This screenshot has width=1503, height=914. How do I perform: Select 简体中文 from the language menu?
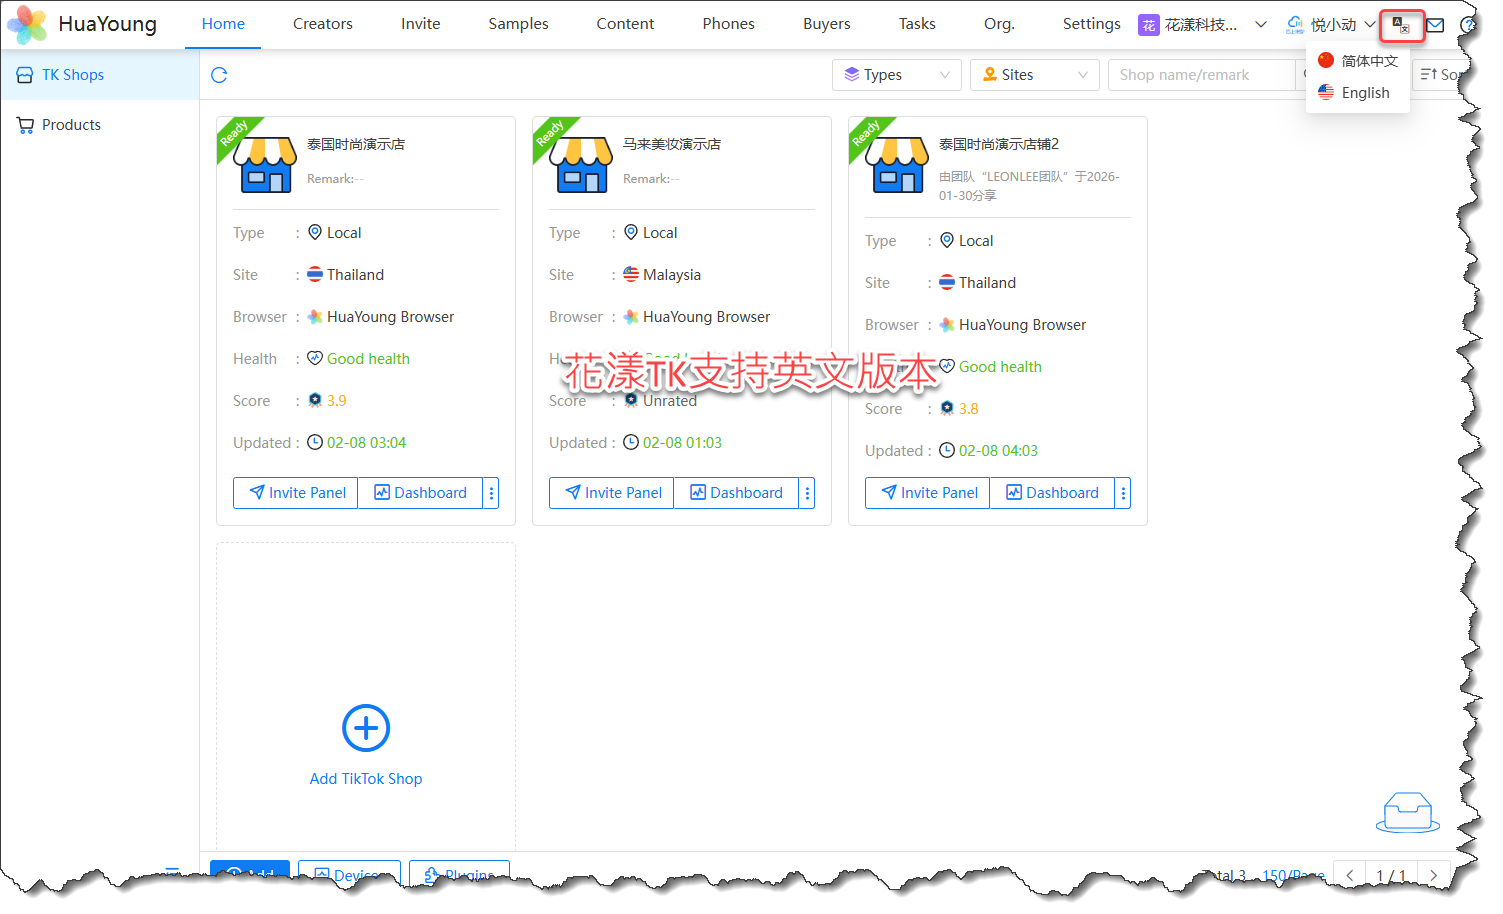click(x=1368, y=61)
